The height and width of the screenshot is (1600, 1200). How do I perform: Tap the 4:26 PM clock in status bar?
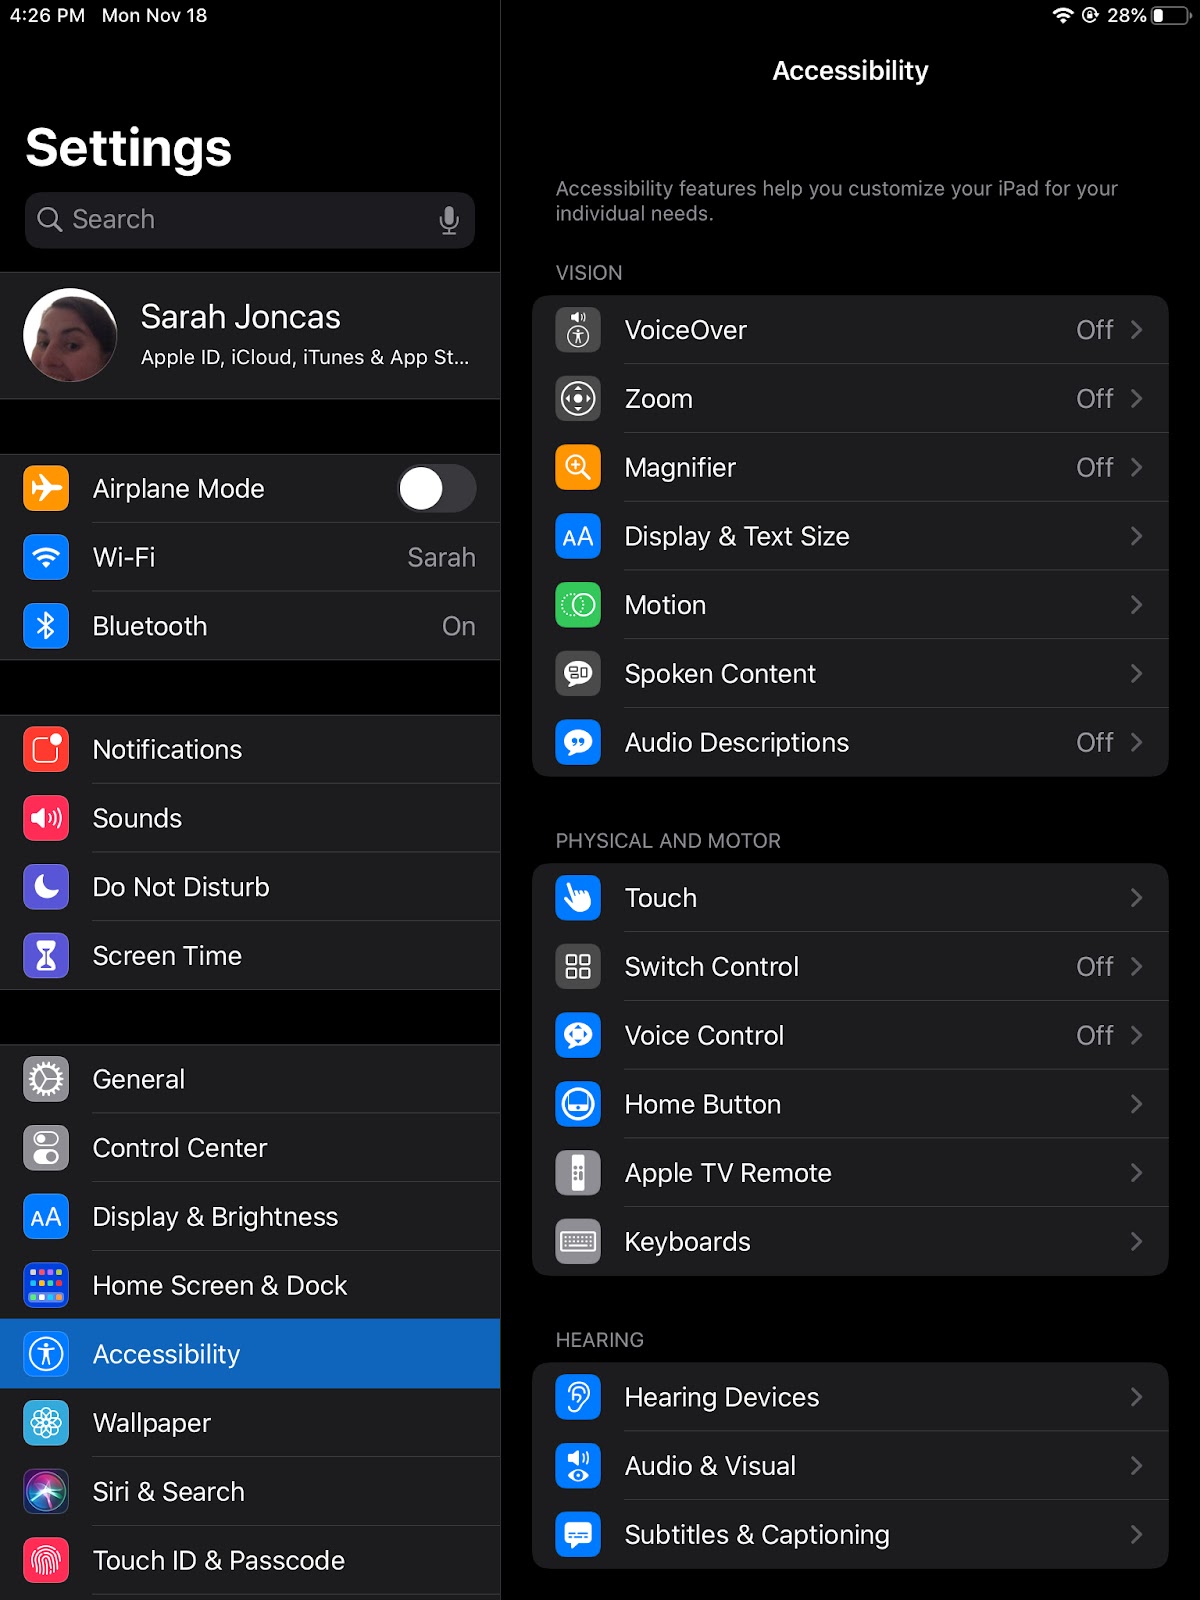(x=47, y=15)
